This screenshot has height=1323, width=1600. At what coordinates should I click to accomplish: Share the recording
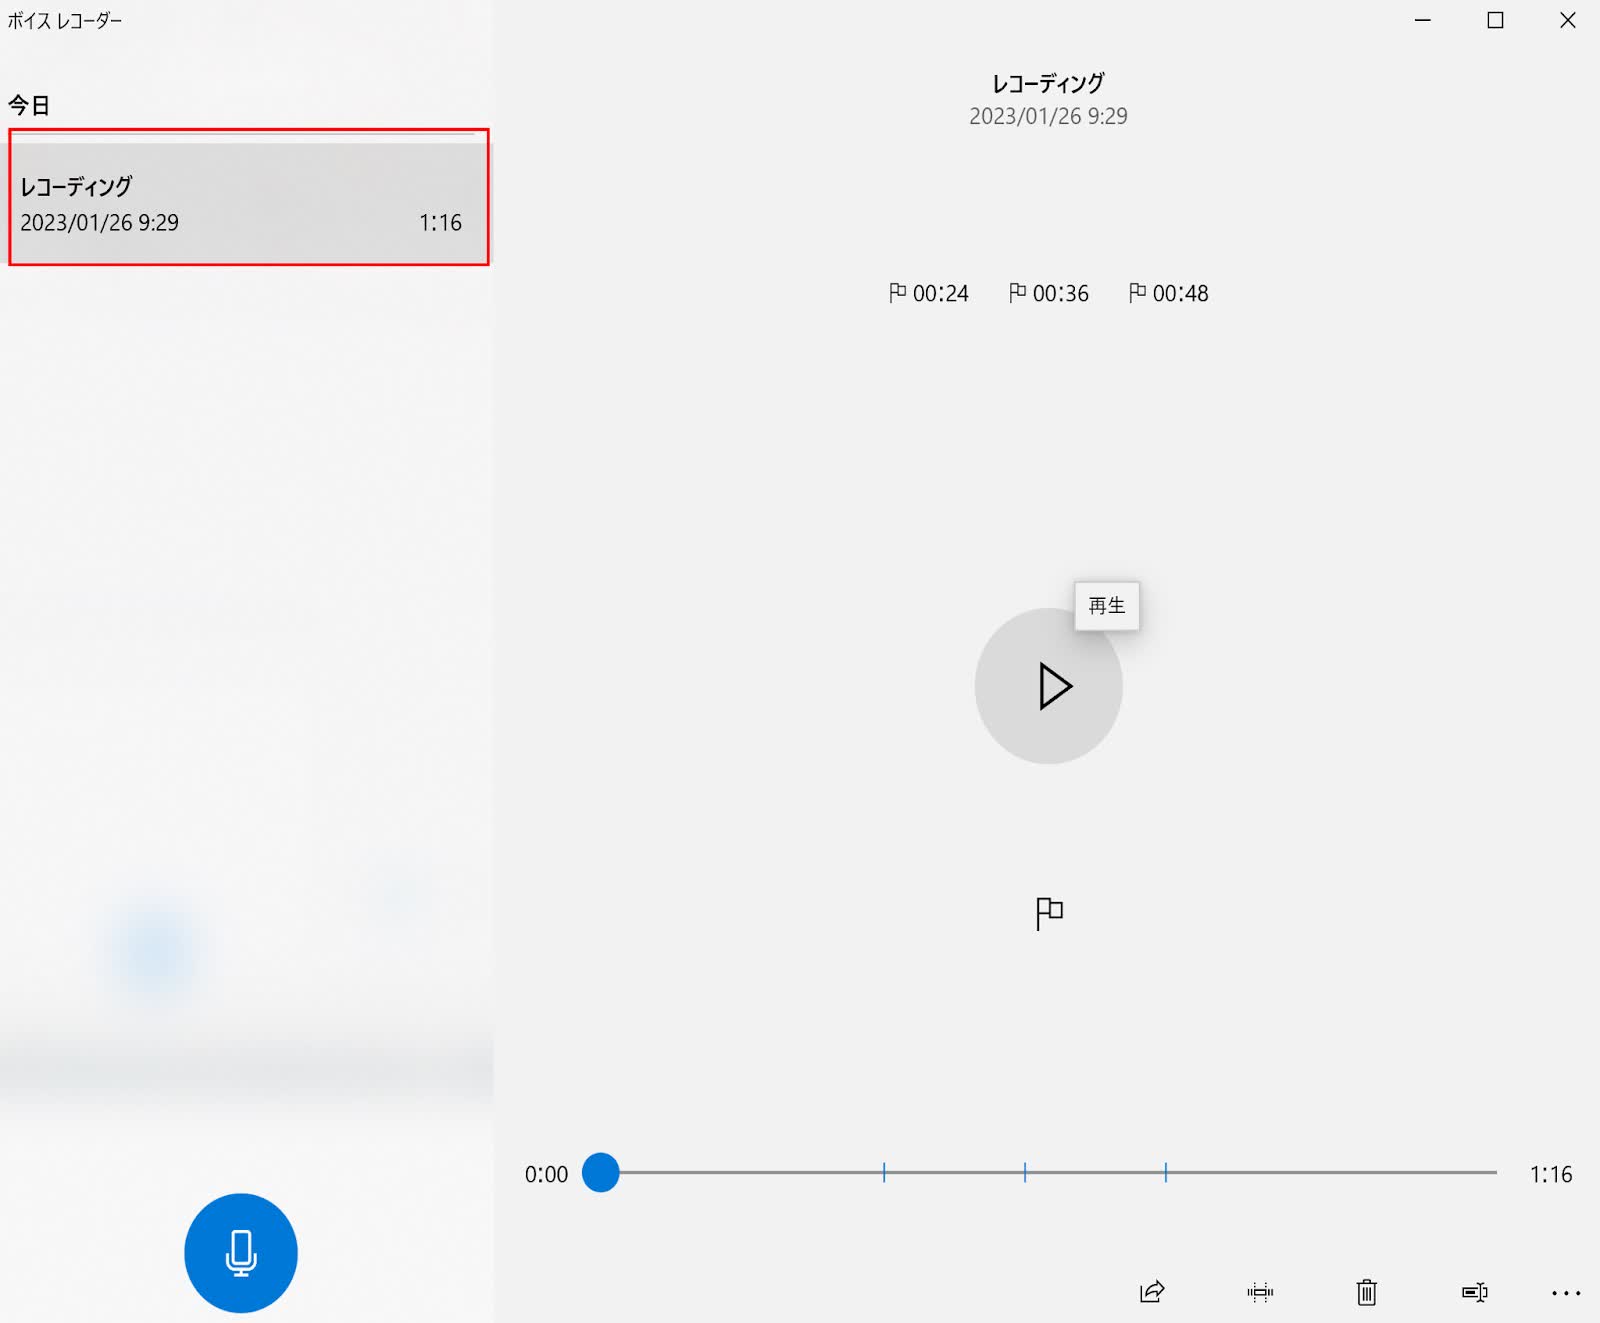(x=1153, y=1292)
